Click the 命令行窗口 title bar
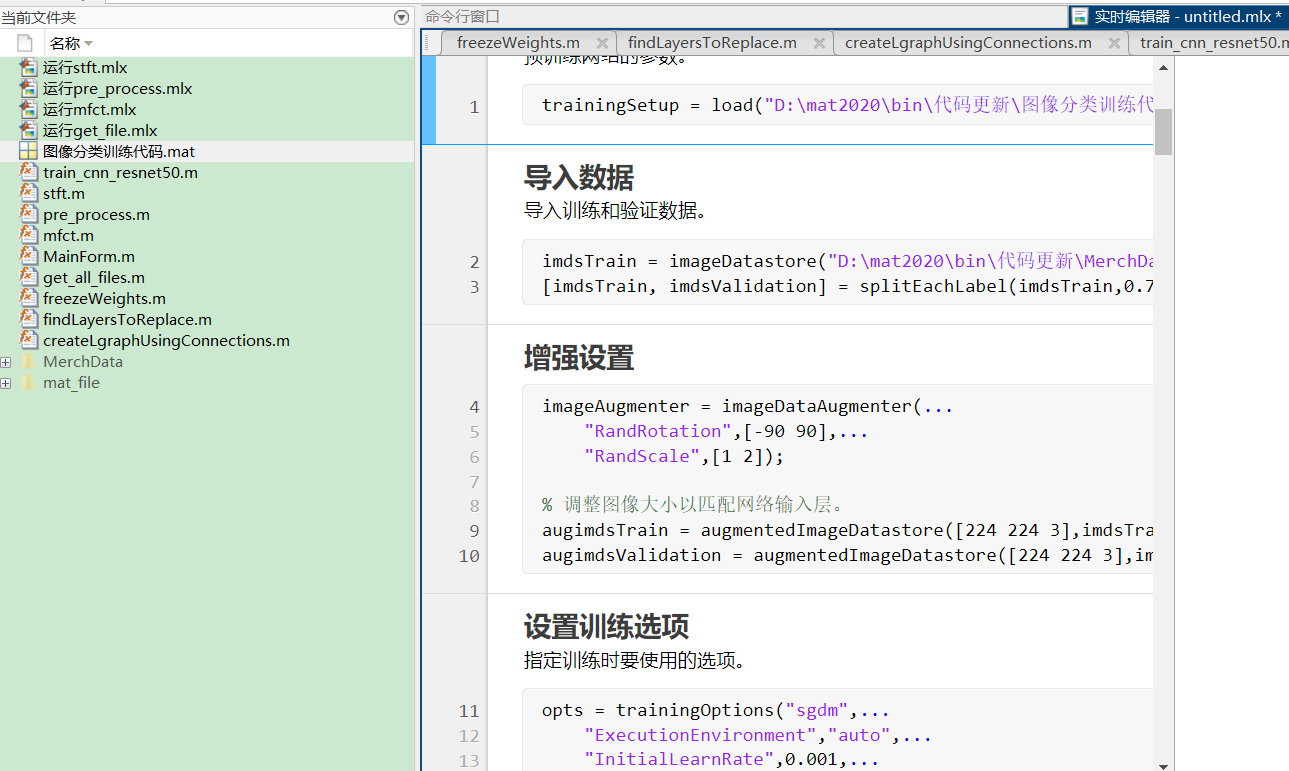This screenshot has height=771, width=1289. tap(742, 17)
